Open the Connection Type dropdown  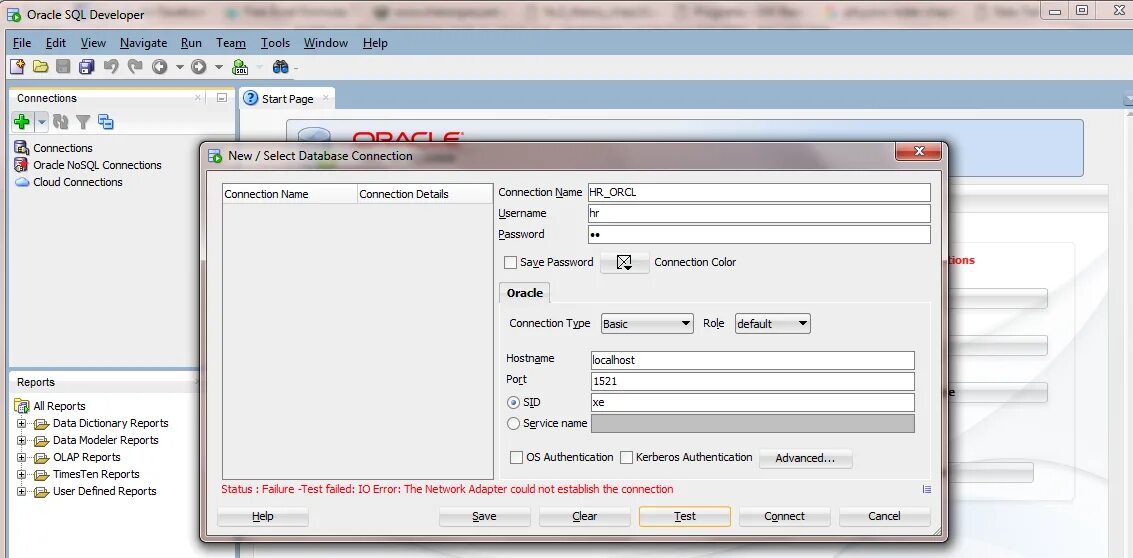tap(647, 324)
